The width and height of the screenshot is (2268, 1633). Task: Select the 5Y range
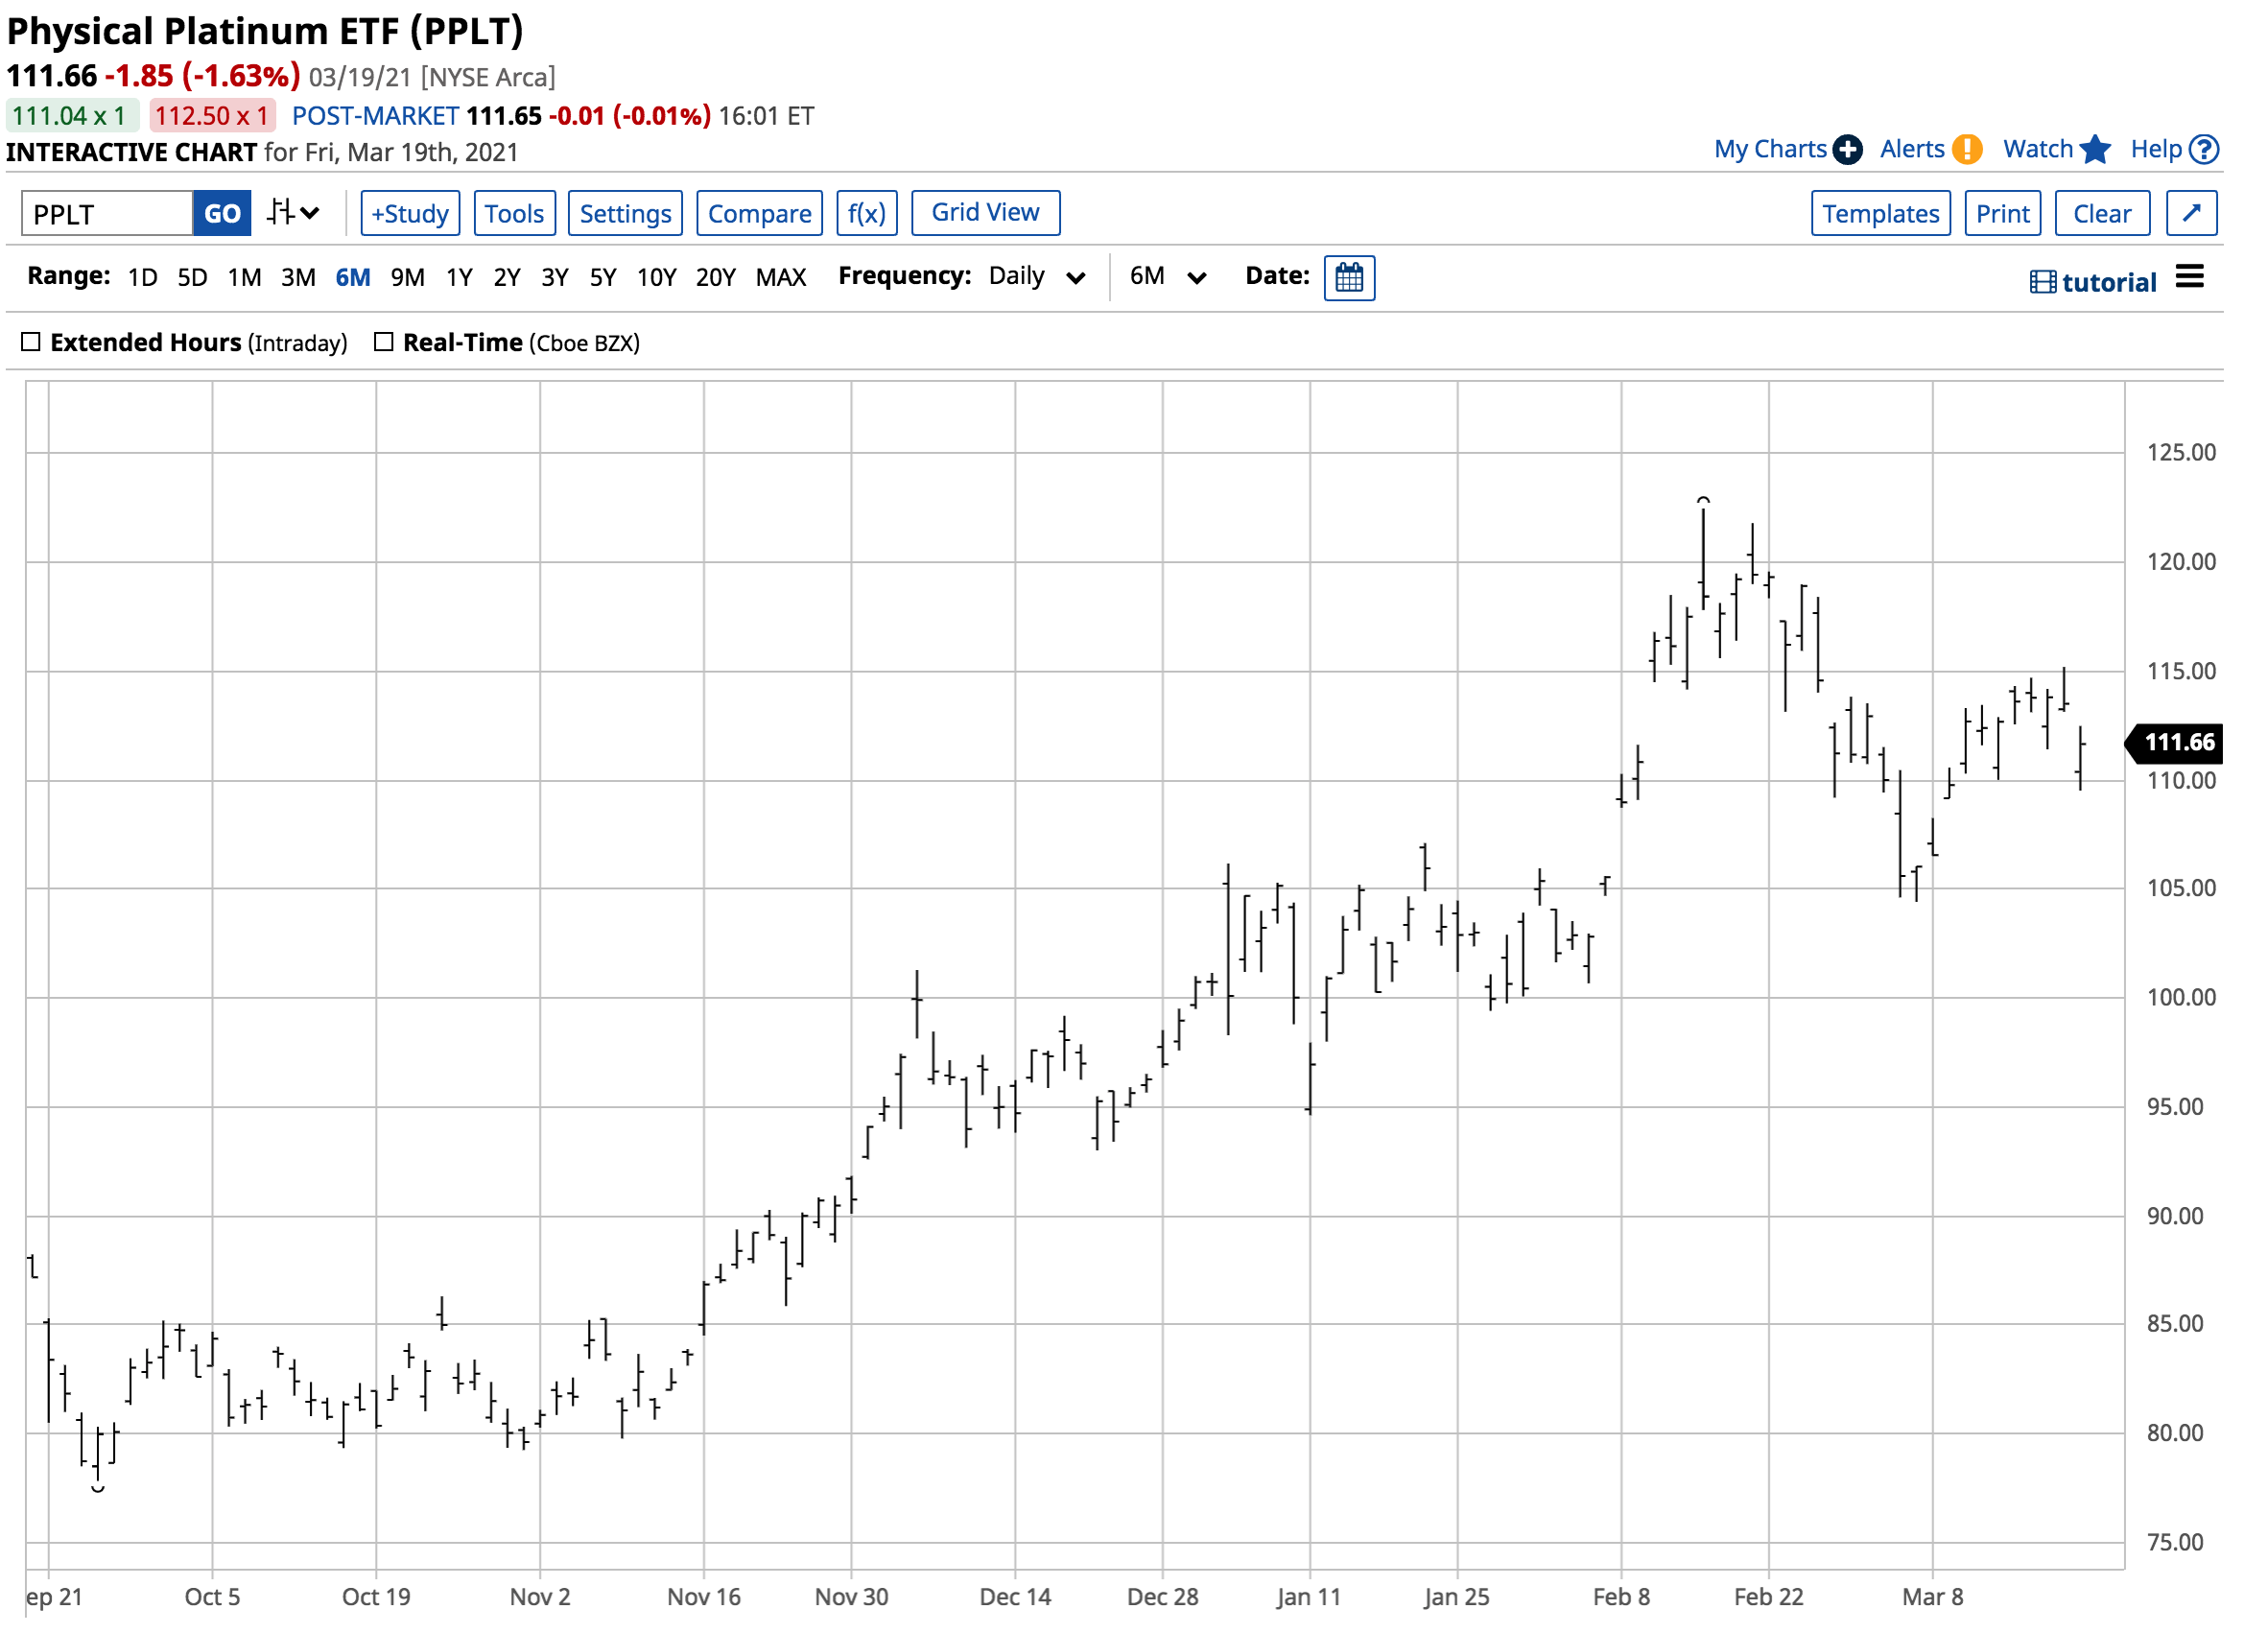pos(605,278)
